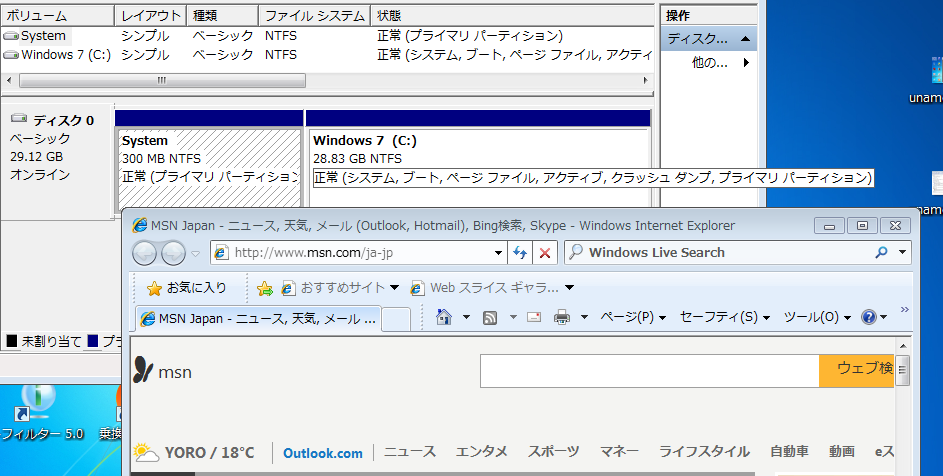Image resolution: width=943 pixels, height=476 pixels.
Task: Open the ツール(O) menu
Action: coord(817,317)
